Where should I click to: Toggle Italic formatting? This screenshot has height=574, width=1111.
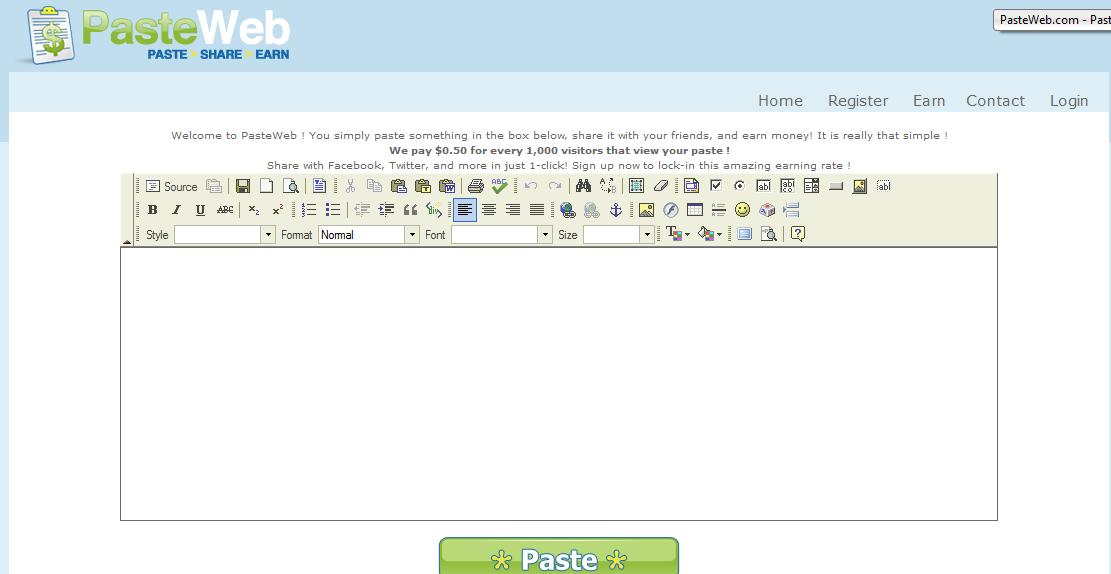[x=176, y=210]
